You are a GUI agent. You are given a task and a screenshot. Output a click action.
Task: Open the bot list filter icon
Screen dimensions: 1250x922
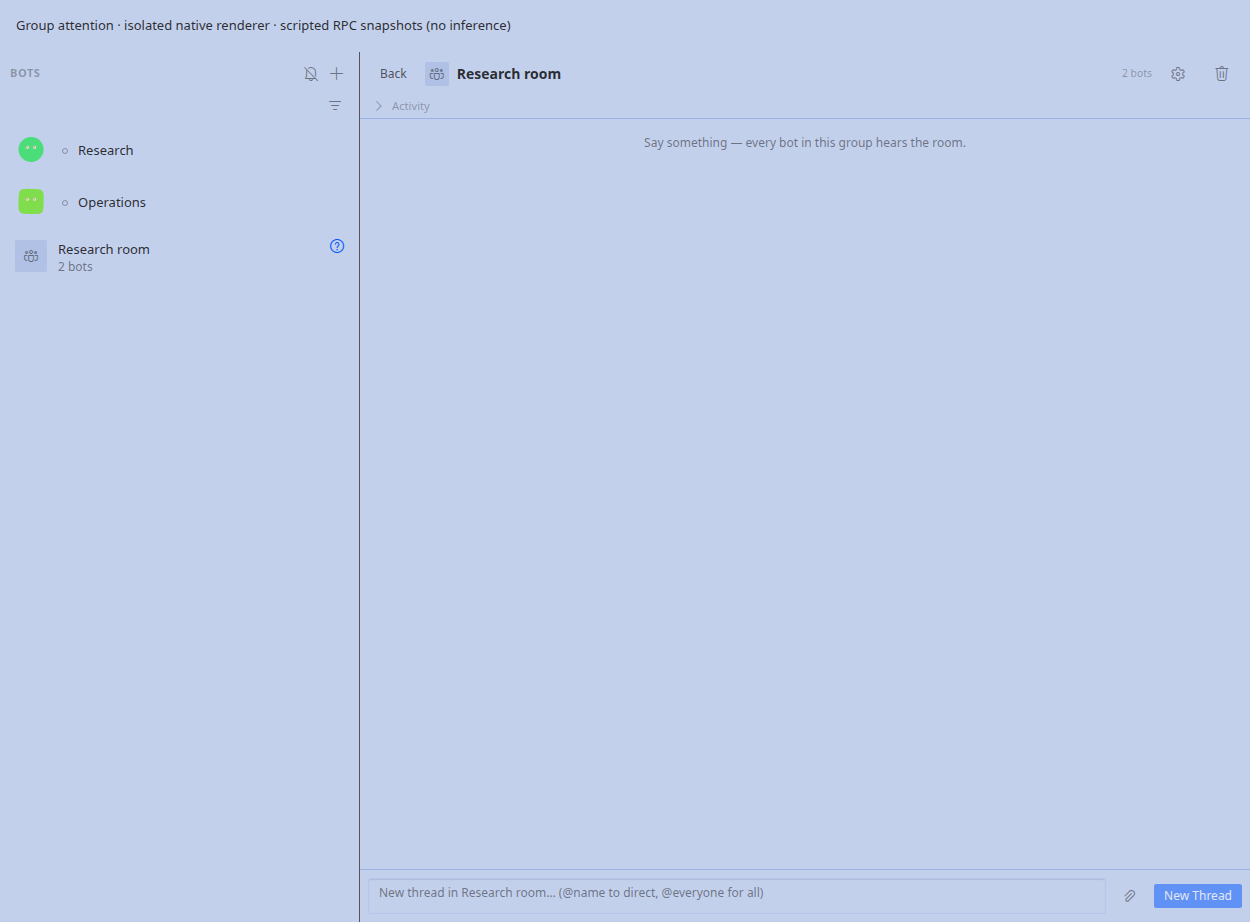pyautogui.click(x=335, y=105)
